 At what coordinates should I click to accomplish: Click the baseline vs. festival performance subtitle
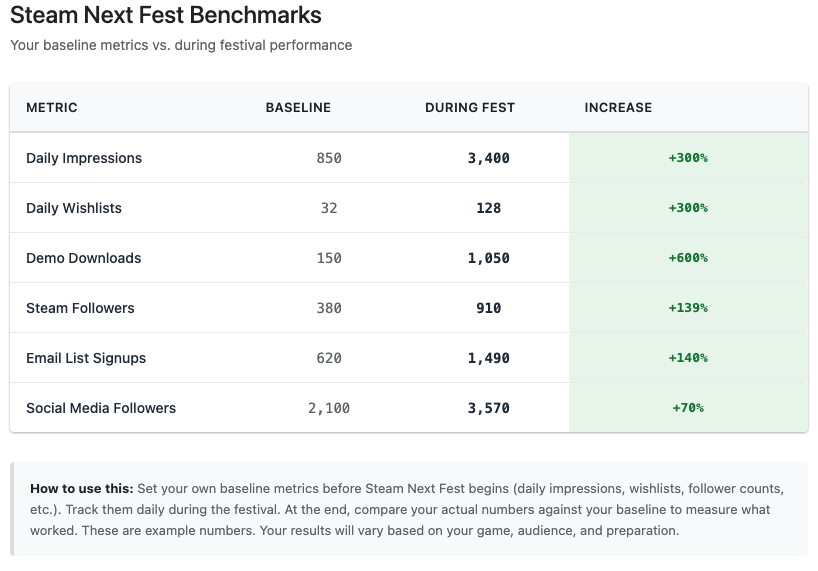click(x=181, y=45)
